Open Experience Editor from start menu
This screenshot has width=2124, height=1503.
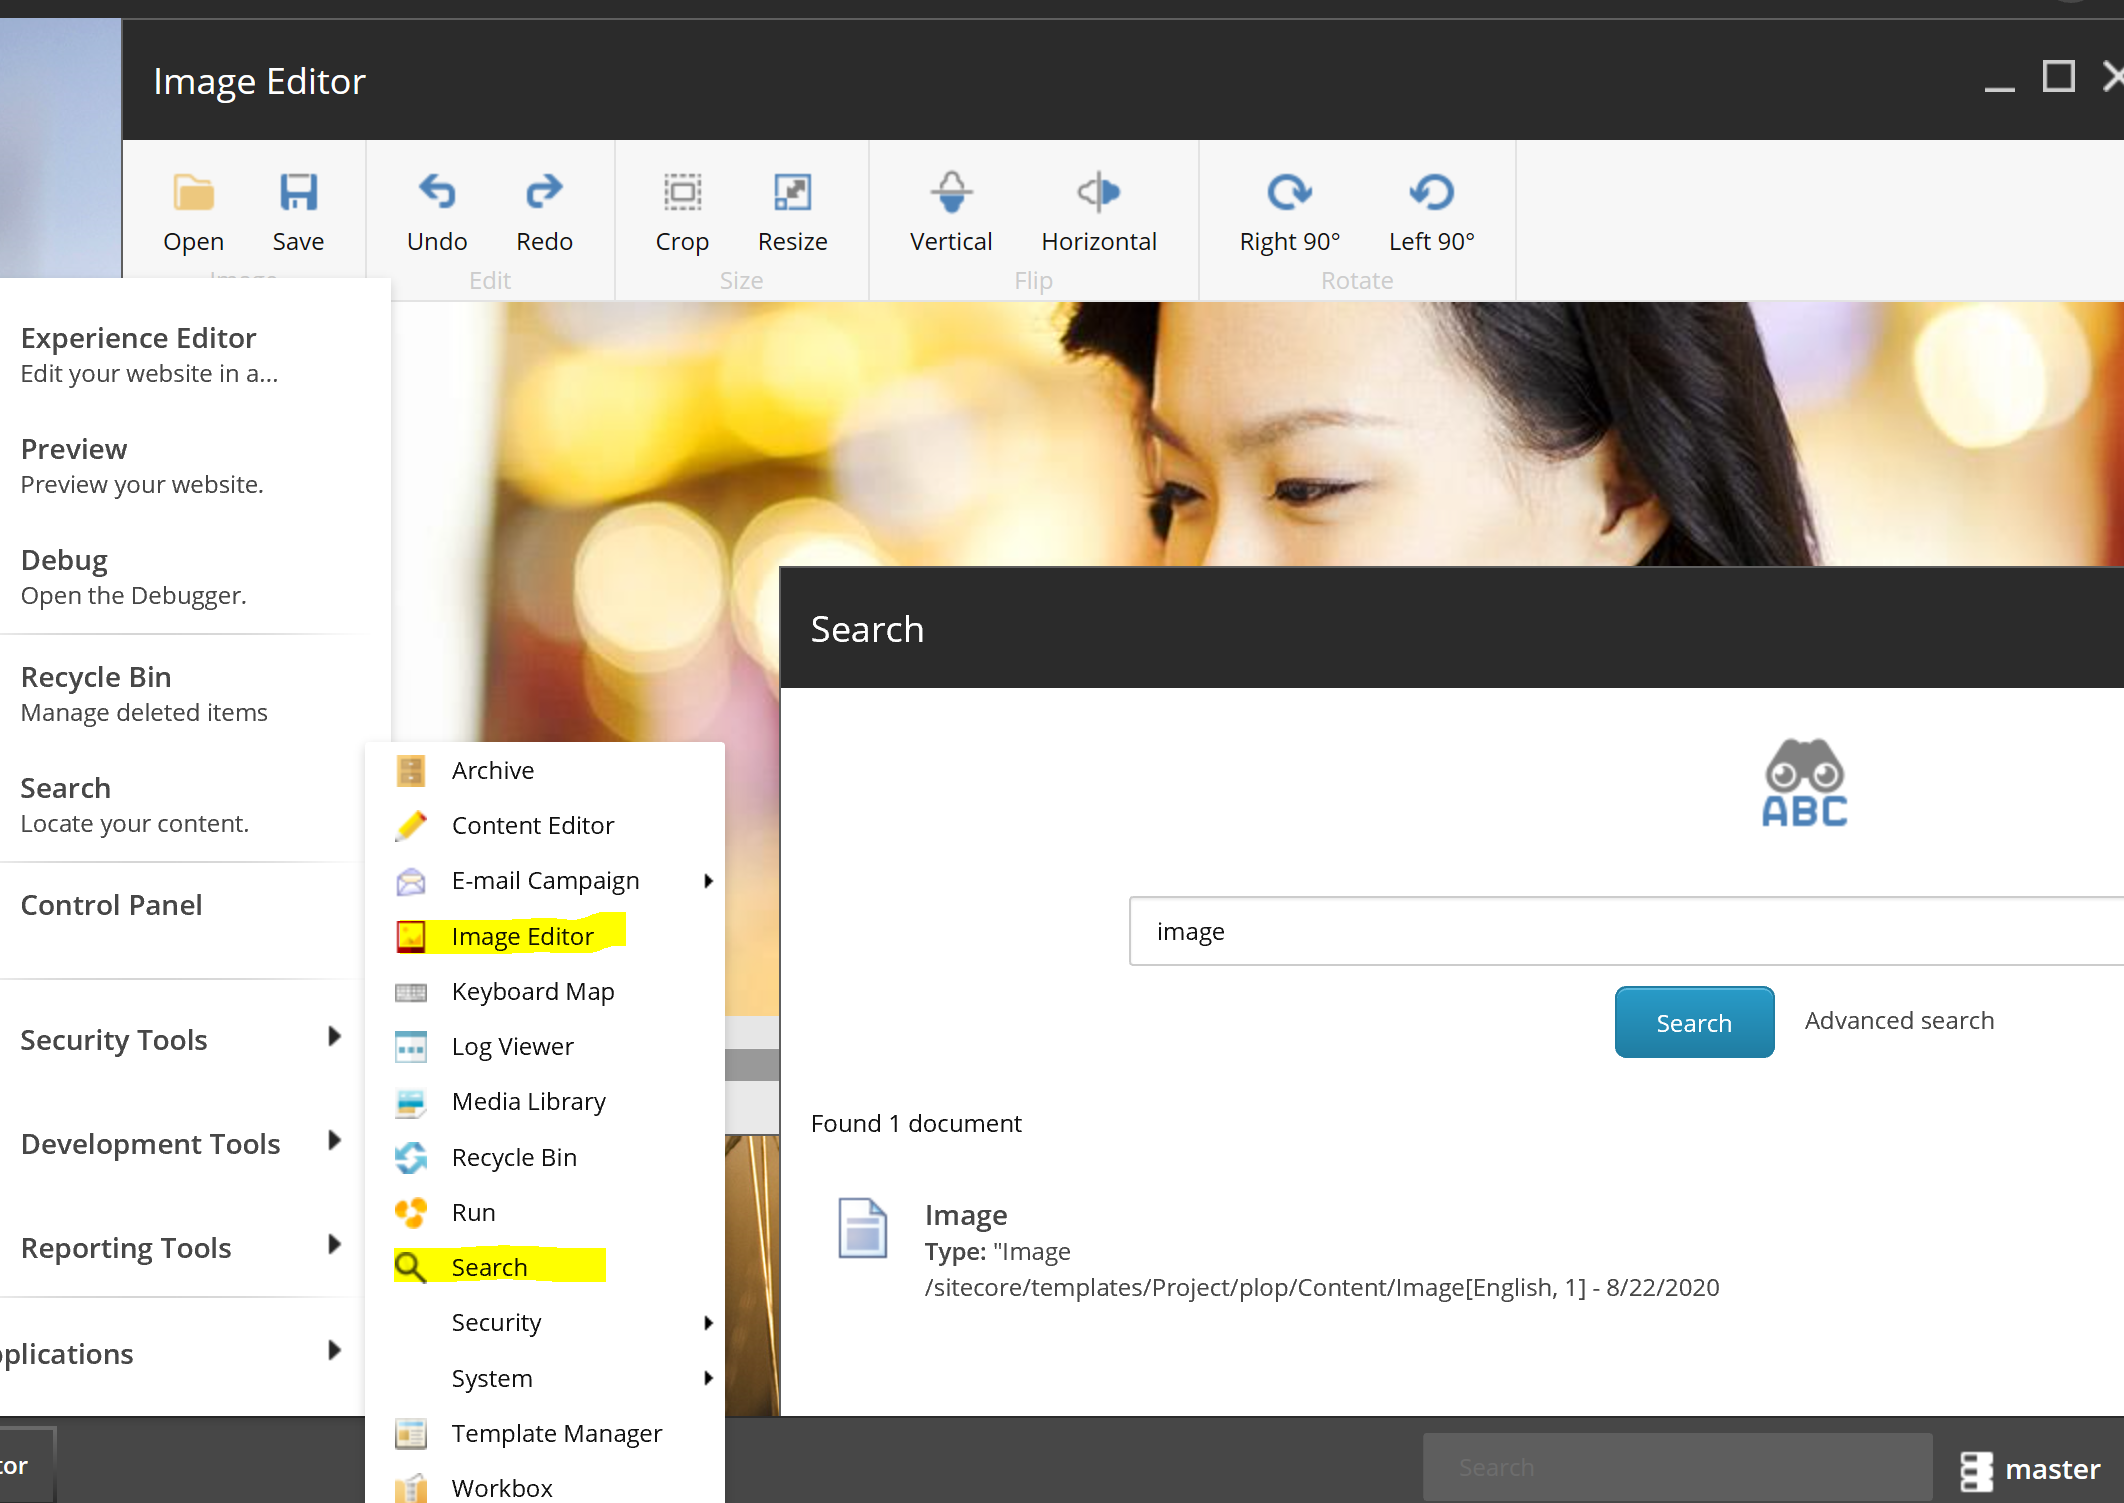150,355
